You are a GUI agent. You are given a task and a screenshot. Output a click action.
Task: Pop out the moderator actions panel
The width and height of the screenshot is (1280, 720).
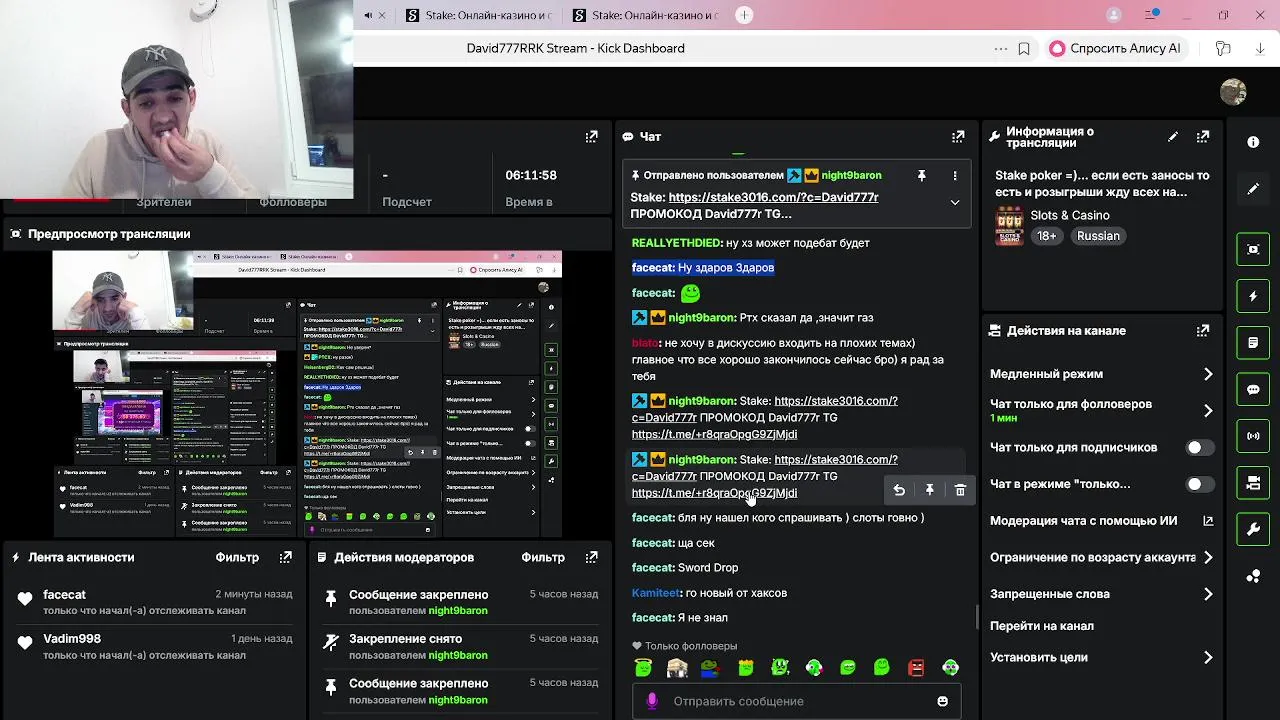click(x=592, y=557)
